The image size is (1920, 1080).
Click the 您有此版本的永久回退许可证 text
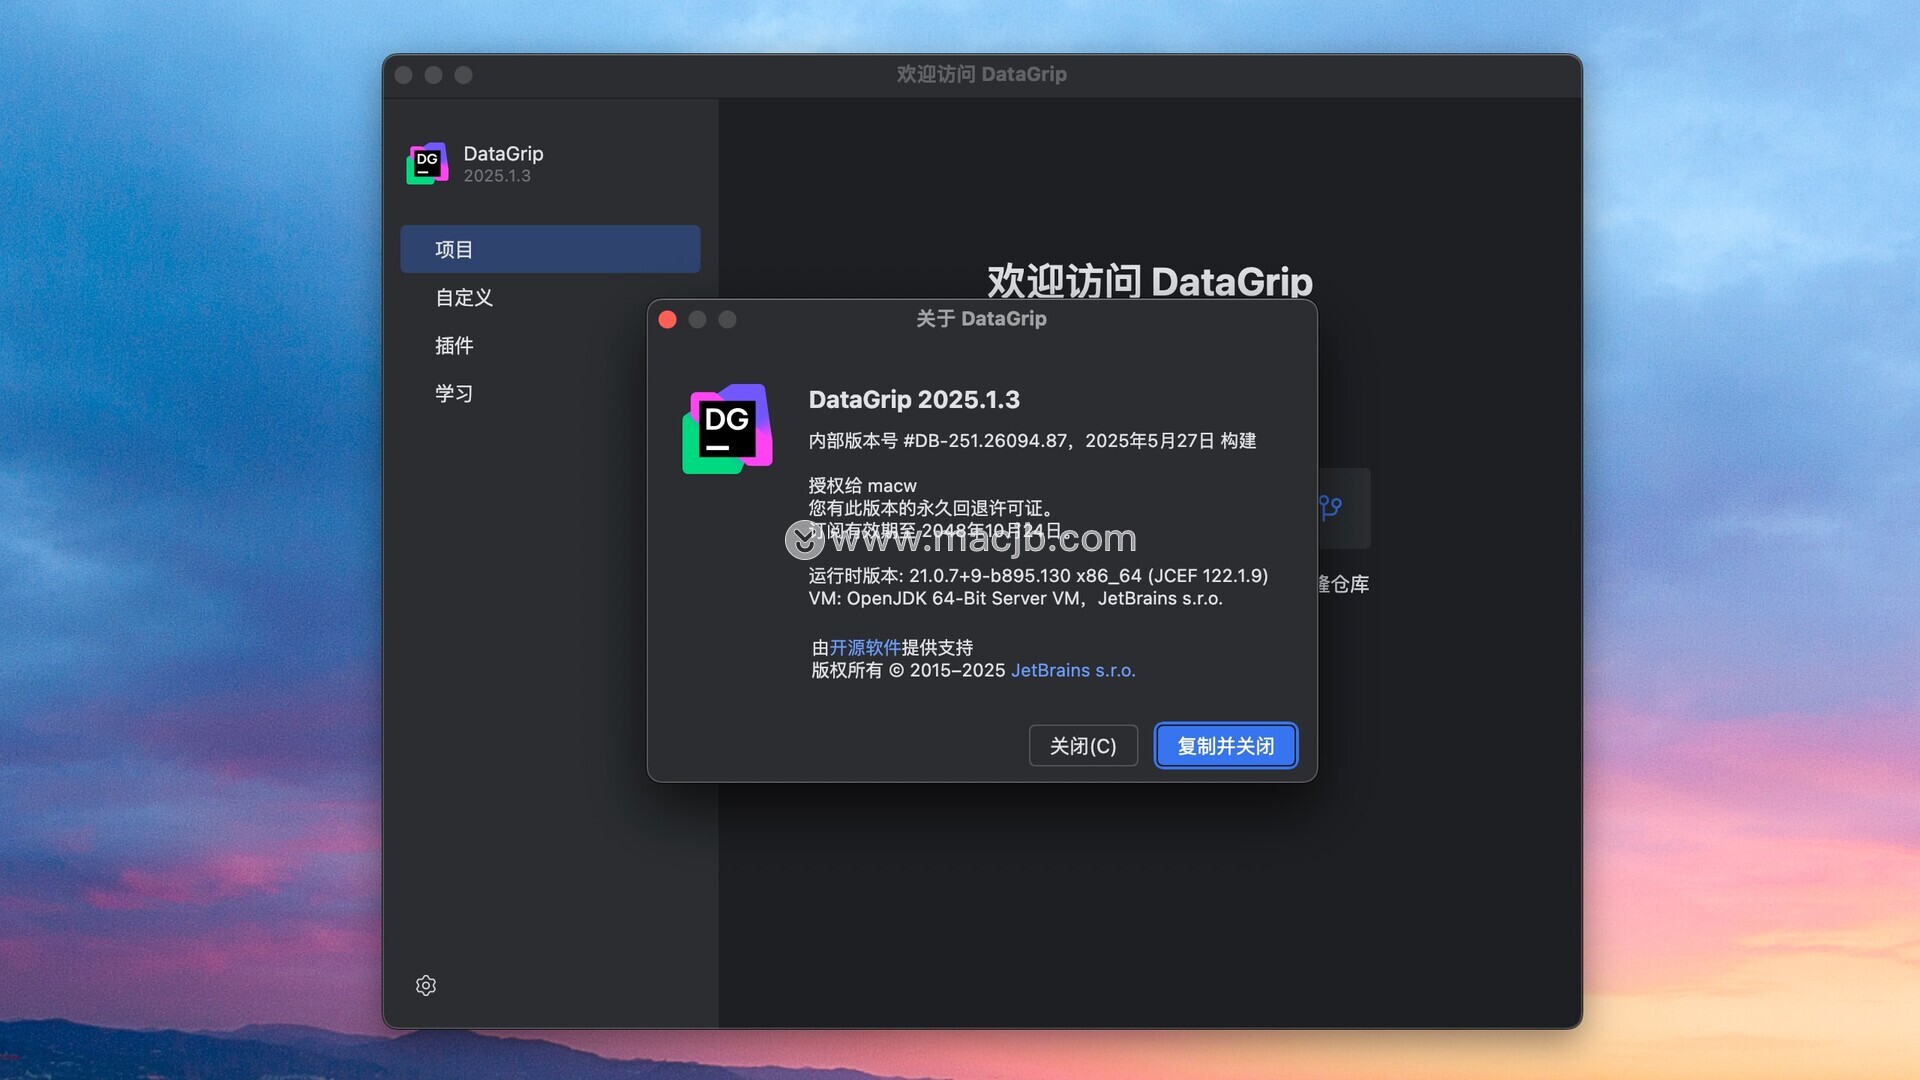point(931,508)
